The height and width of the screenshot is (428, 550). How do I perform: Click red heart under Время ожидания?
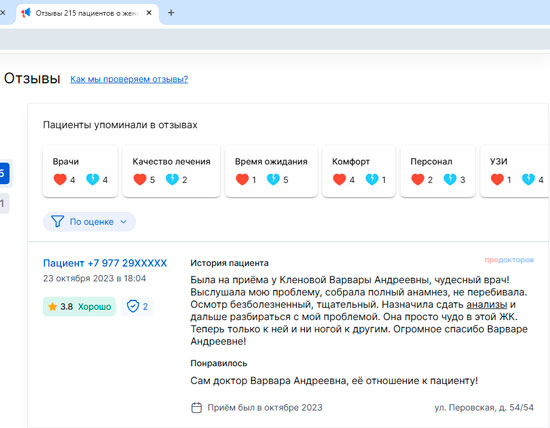click(x=242, y=179)
